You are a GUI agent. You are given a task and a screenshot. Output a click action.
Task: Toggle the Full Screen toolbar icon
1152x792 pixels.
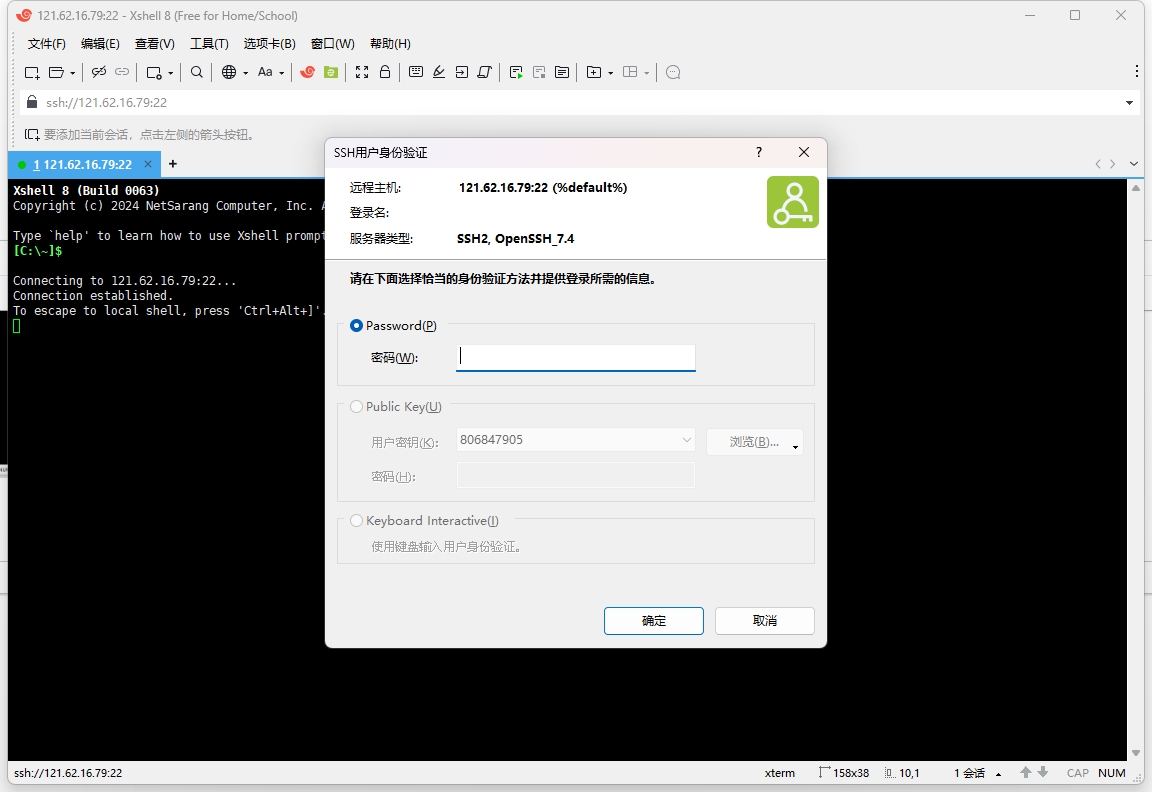pyautogui.click(x=361, y=72)
